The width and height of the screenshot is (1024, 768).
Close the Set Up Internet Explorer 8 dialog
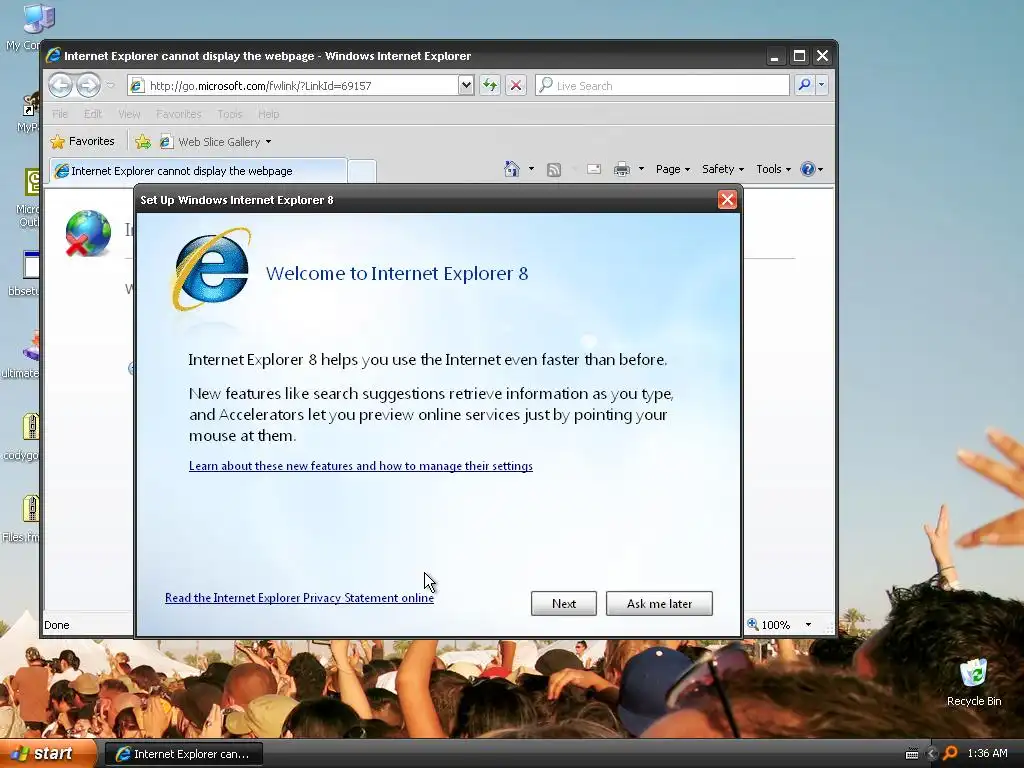[x=727, y=200]
